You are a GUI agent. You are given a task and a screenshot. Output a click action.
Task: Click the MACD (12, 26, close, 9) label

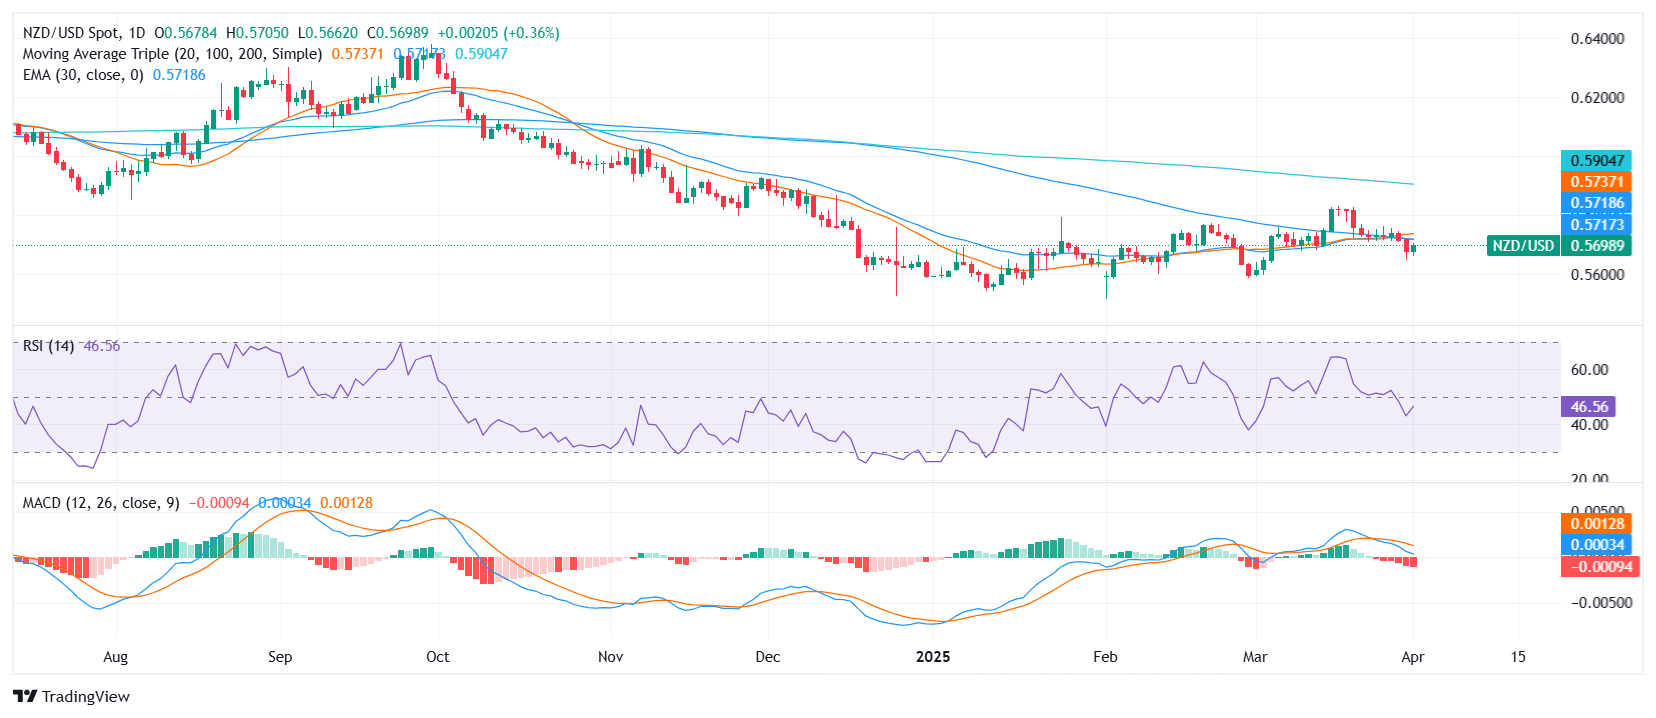coord(101,503)
